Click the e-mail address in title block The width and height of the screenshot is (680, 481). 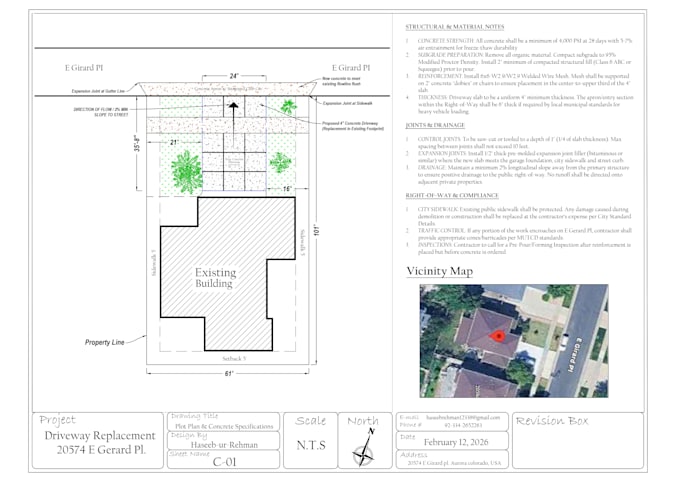coord(463,417)
